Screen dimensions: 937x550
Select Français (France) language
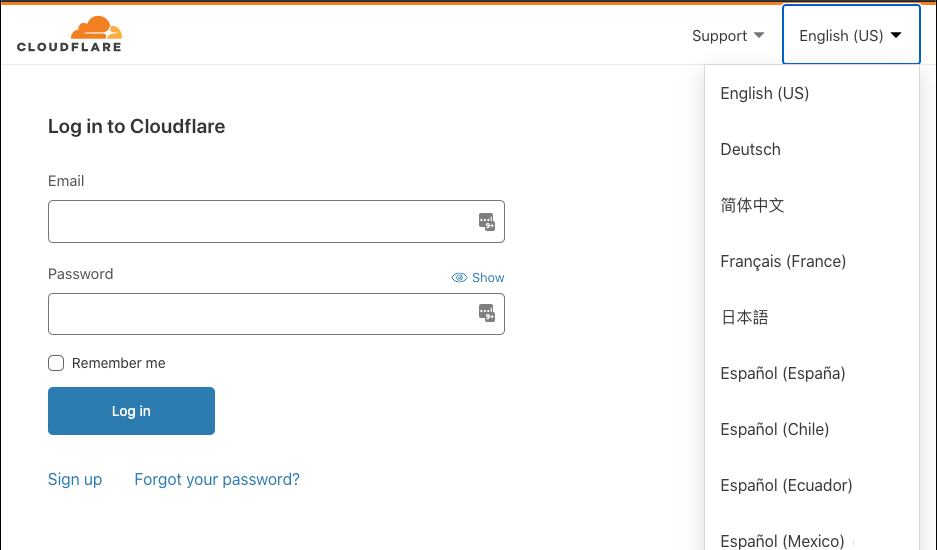(783, 262)
